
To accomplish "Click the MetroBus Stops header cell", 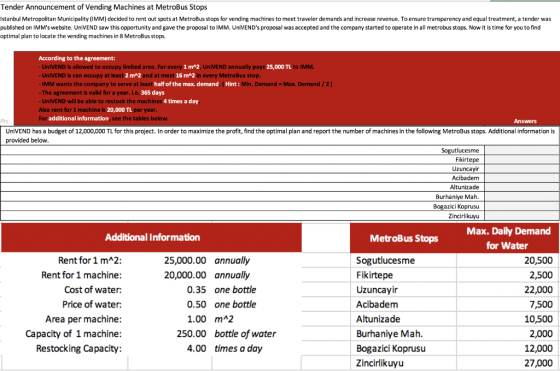I will [x=404, y=238].
